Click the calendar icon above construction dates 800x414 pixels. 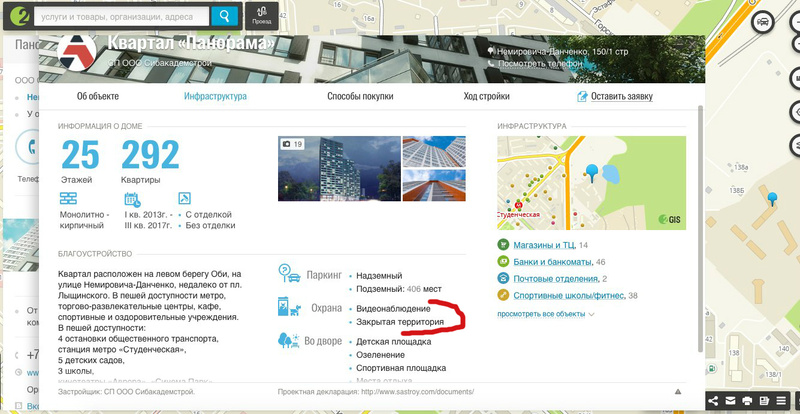pyautogui.click(x=132, y=199)
